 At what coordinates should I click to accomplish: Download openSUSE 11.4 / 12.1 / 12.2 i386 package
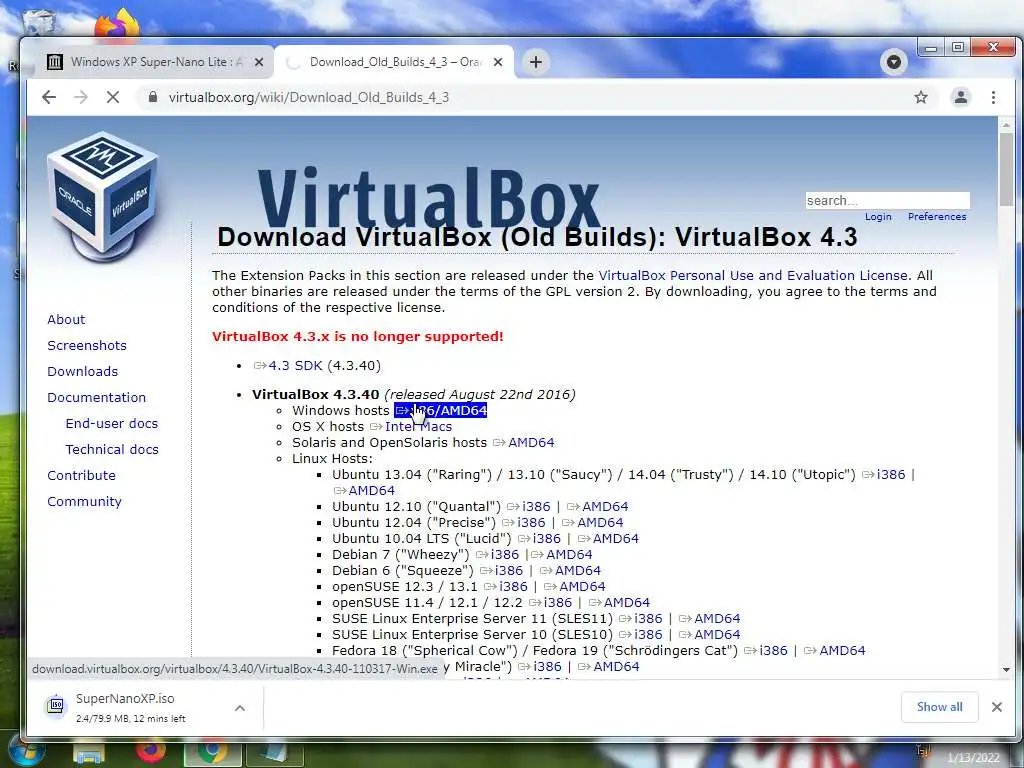550,603
